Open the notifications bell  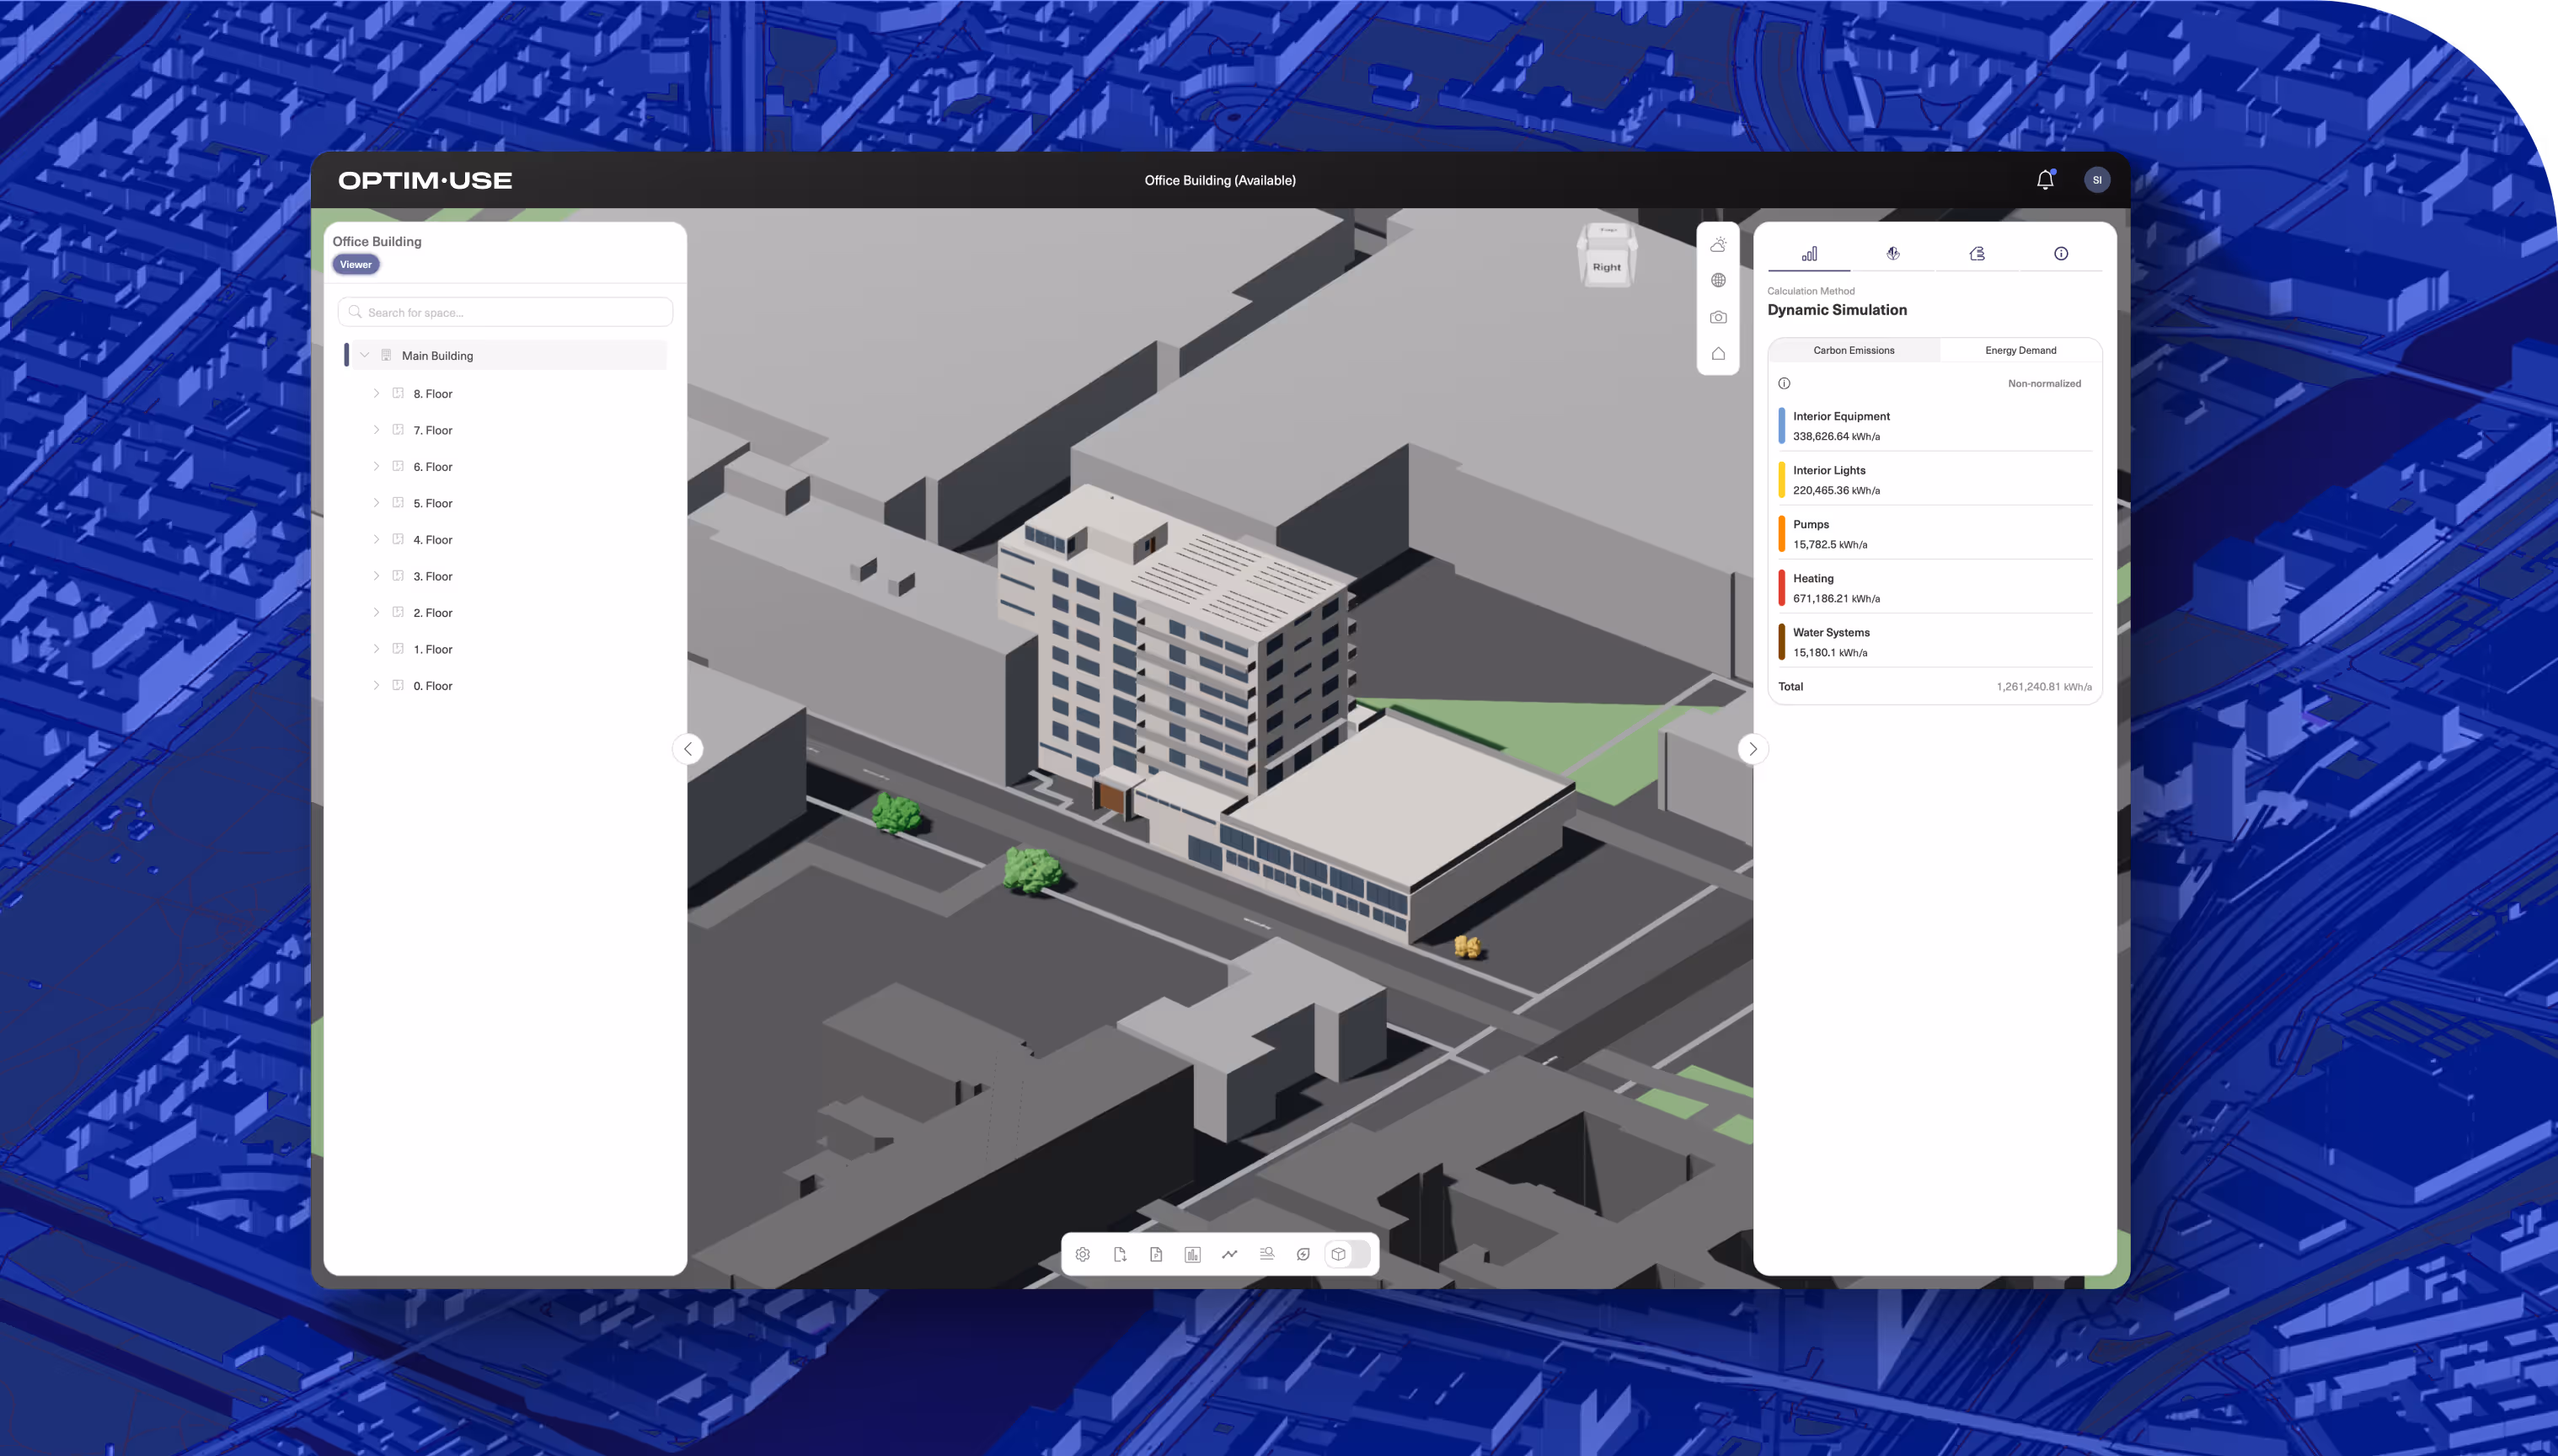tap(2045, 180)
